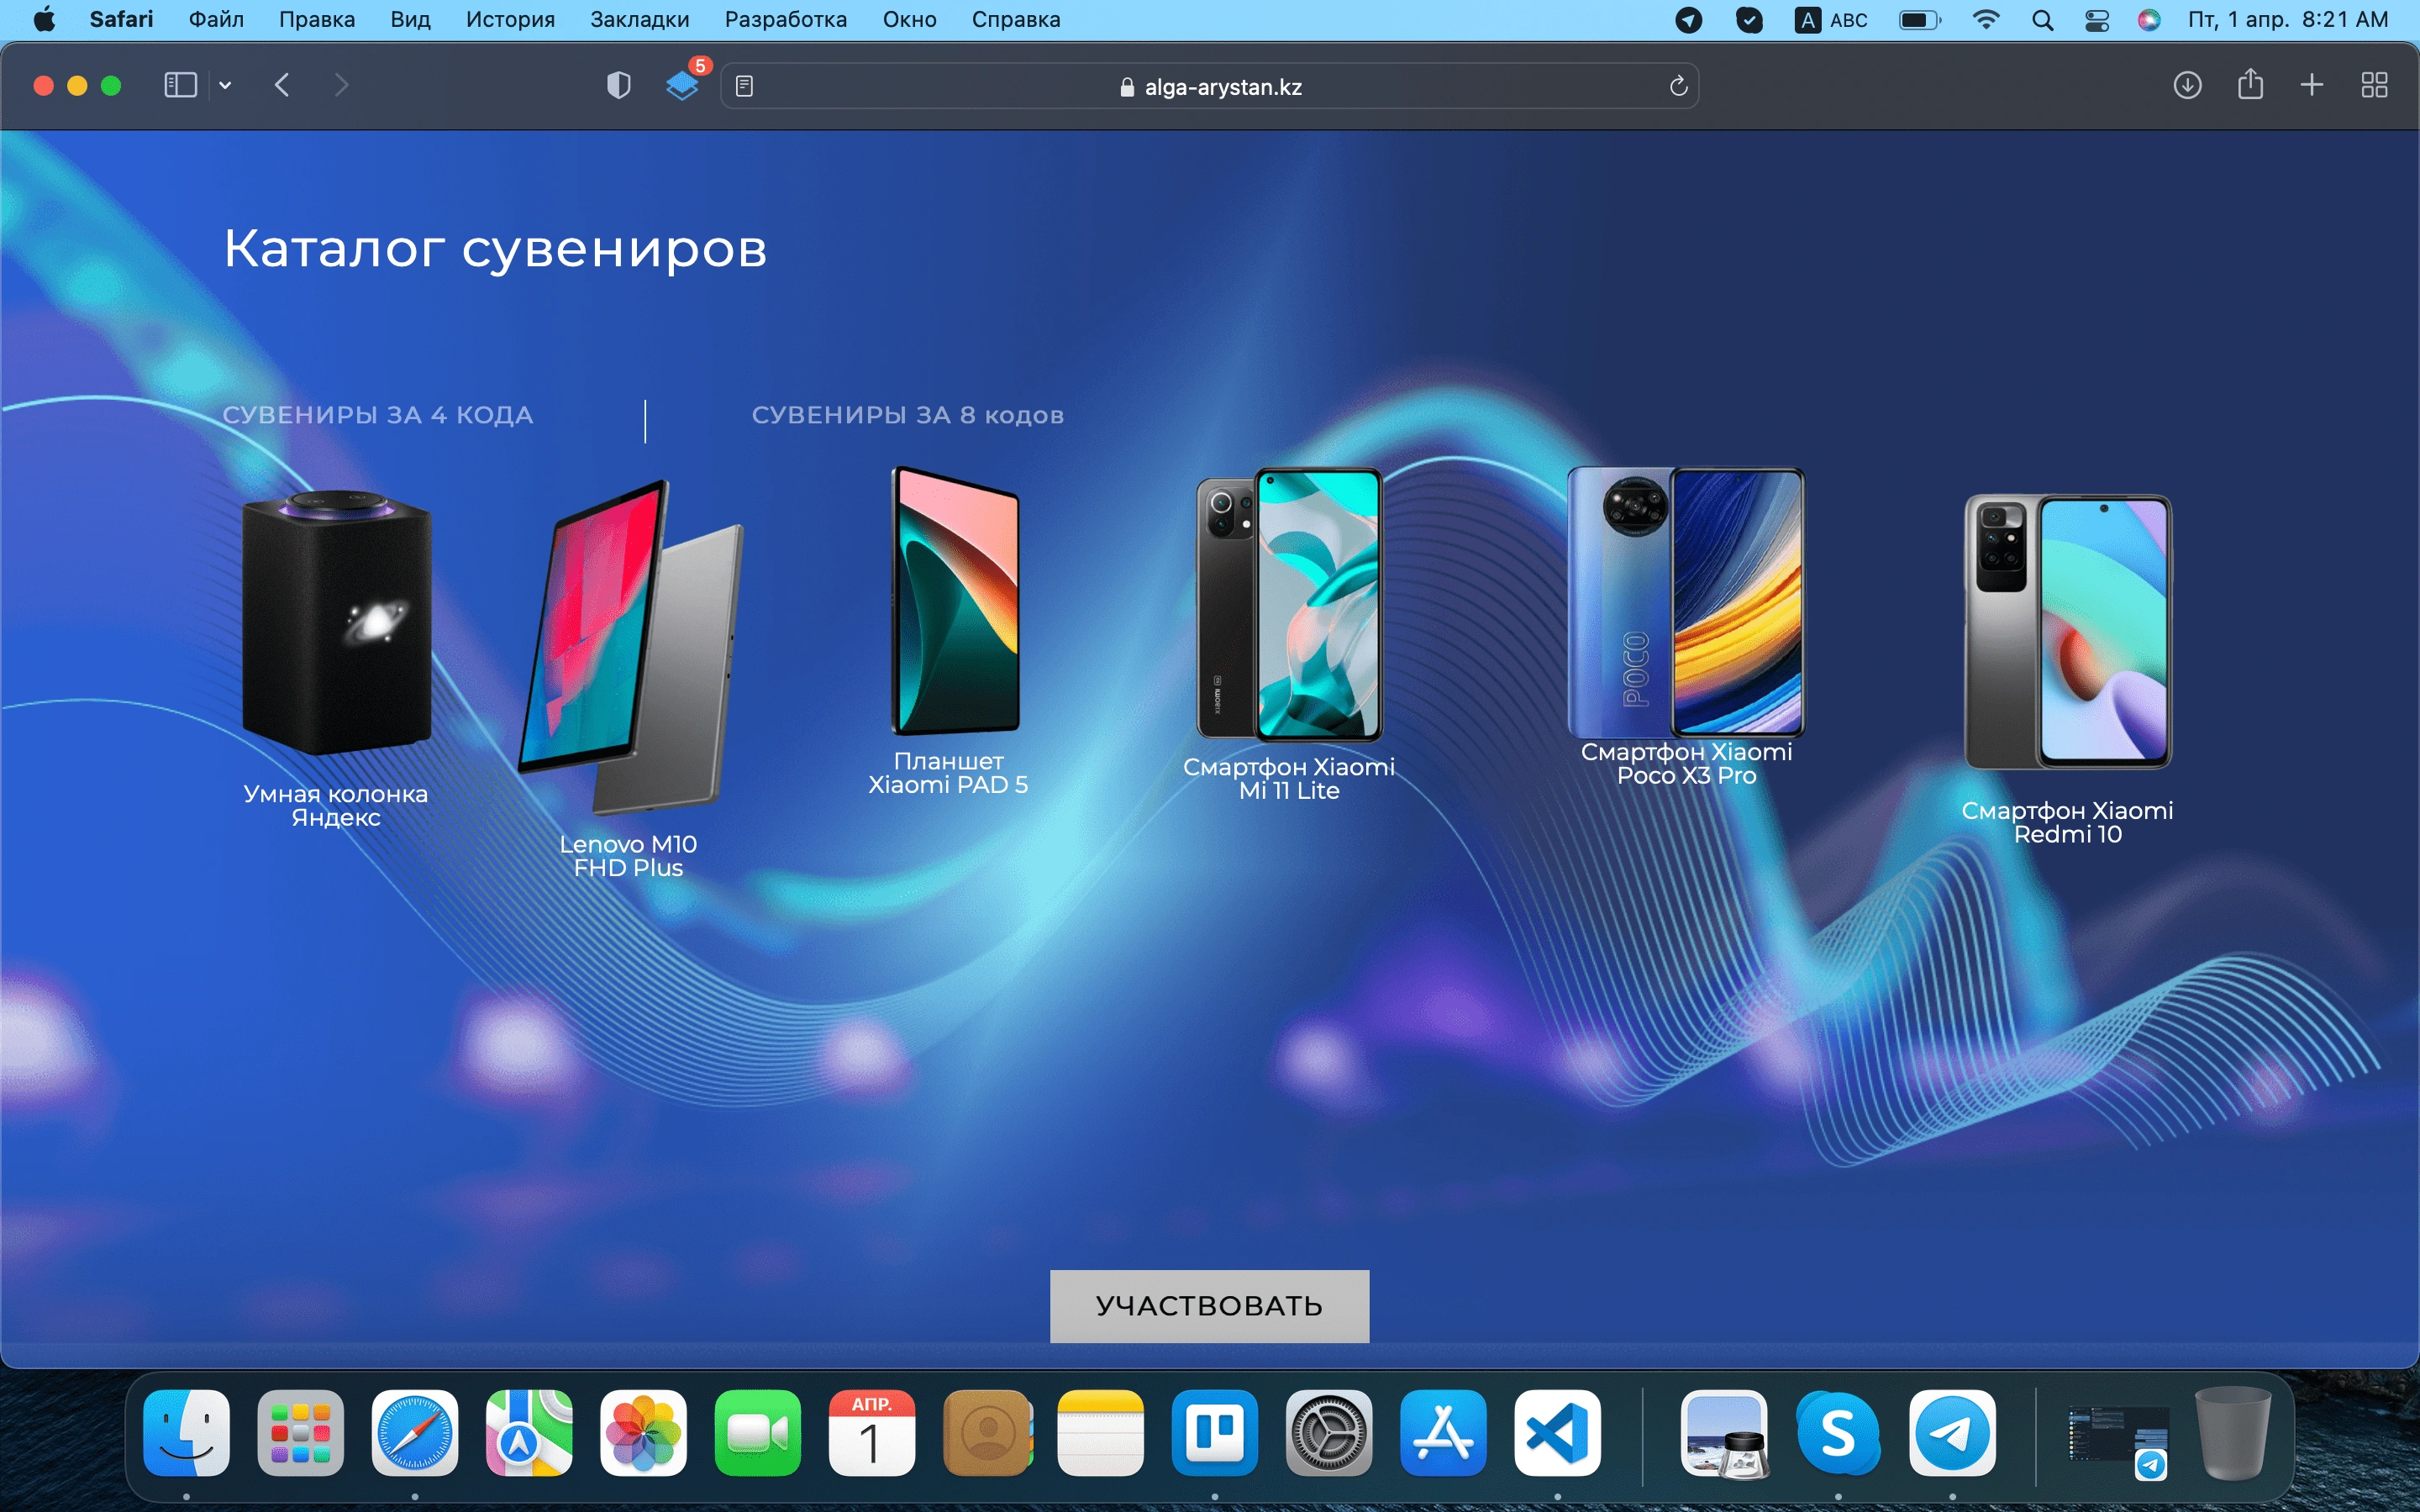Viewport: 2420px width, 1512px height.
Task: Show the tab overview grid
Action: (x=2374, y=85)
